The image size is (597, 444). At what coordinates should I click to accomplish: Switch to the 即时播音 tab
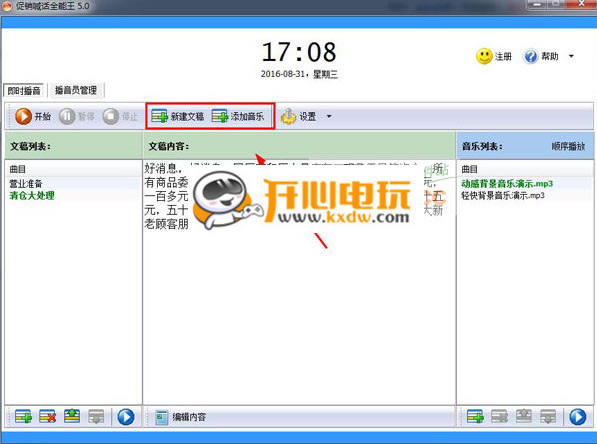[24, 91]
